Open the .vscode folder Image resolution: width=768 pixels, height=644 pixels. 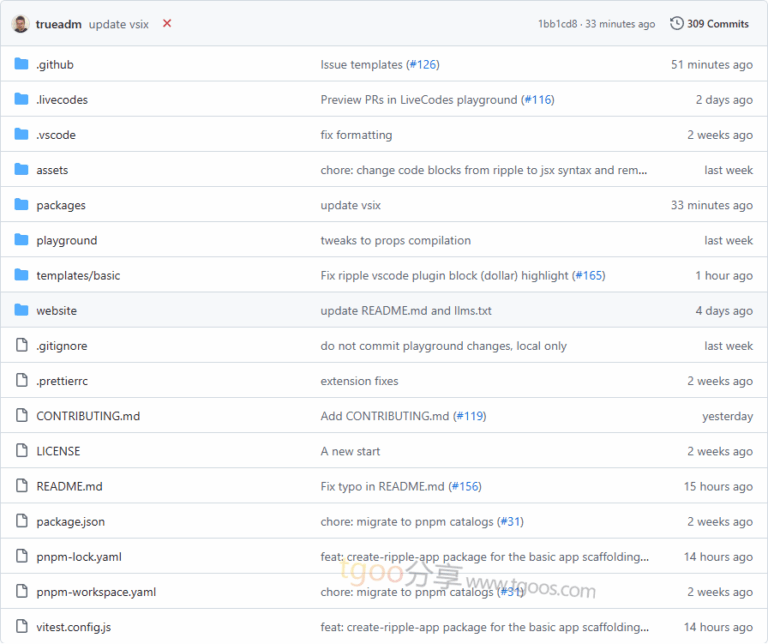56,135
